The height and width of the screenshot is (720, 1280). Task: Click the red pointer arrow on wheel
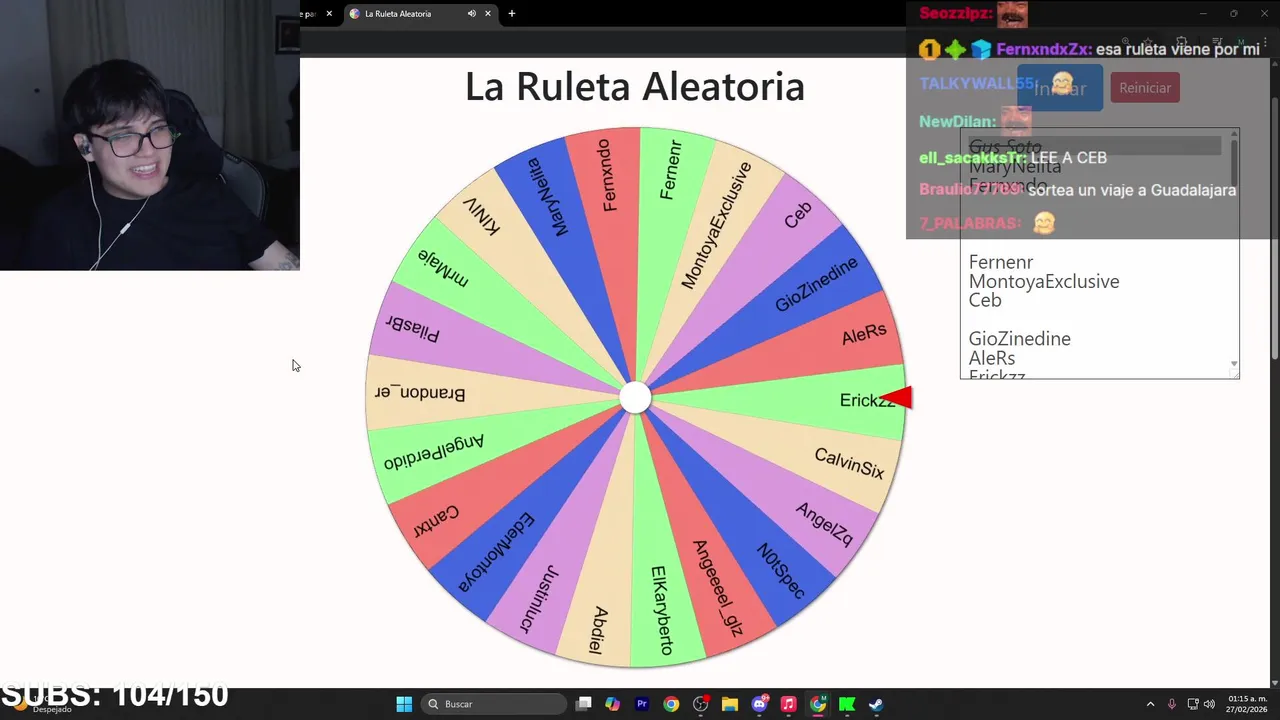(897, 398)
